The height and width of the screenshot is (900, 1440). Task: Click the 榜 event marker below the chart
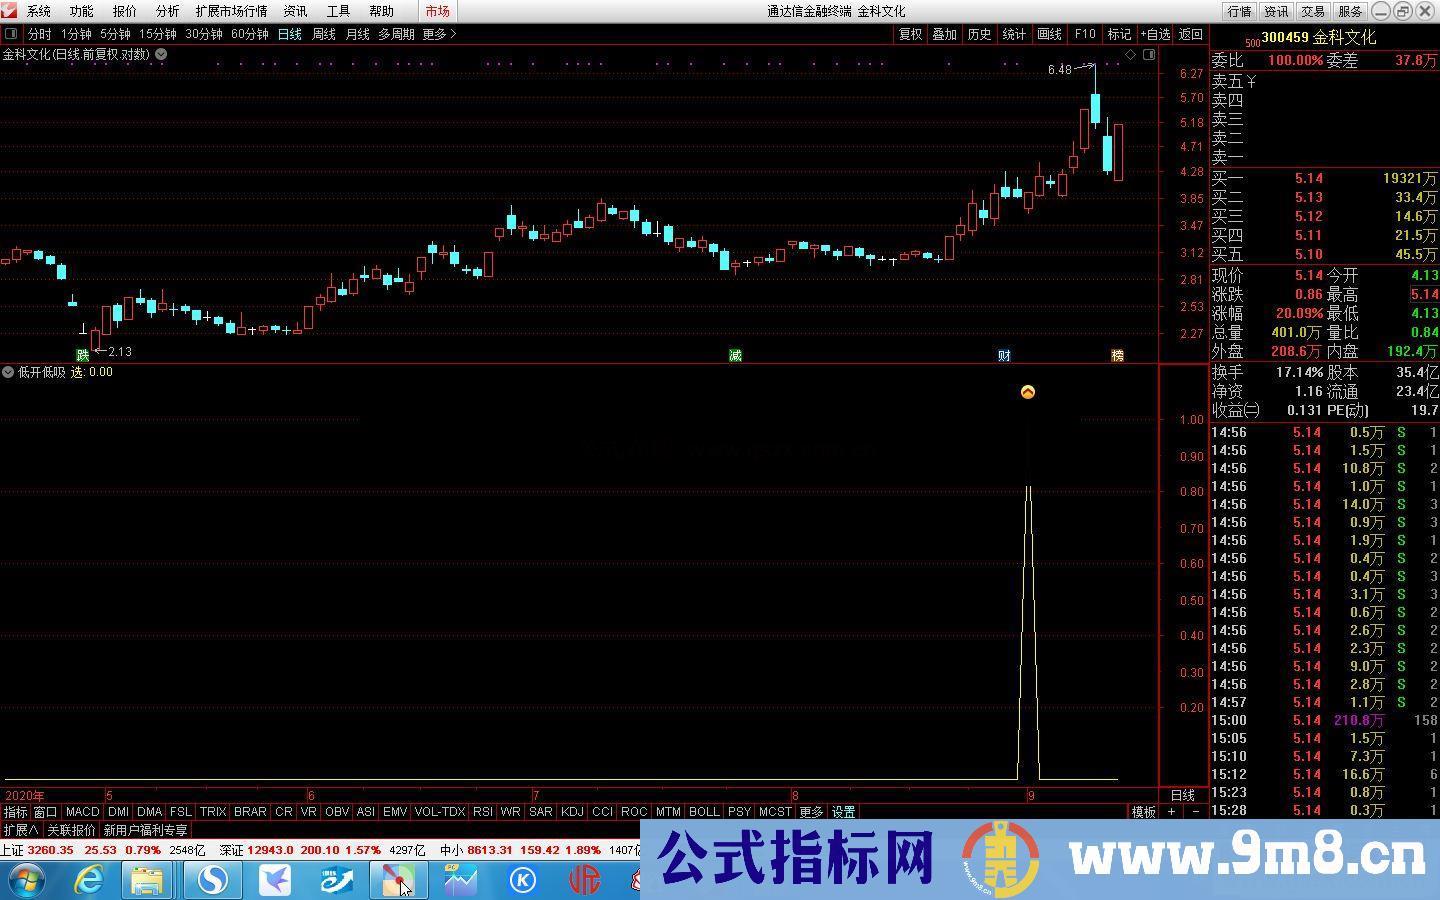click(1118, 355)
